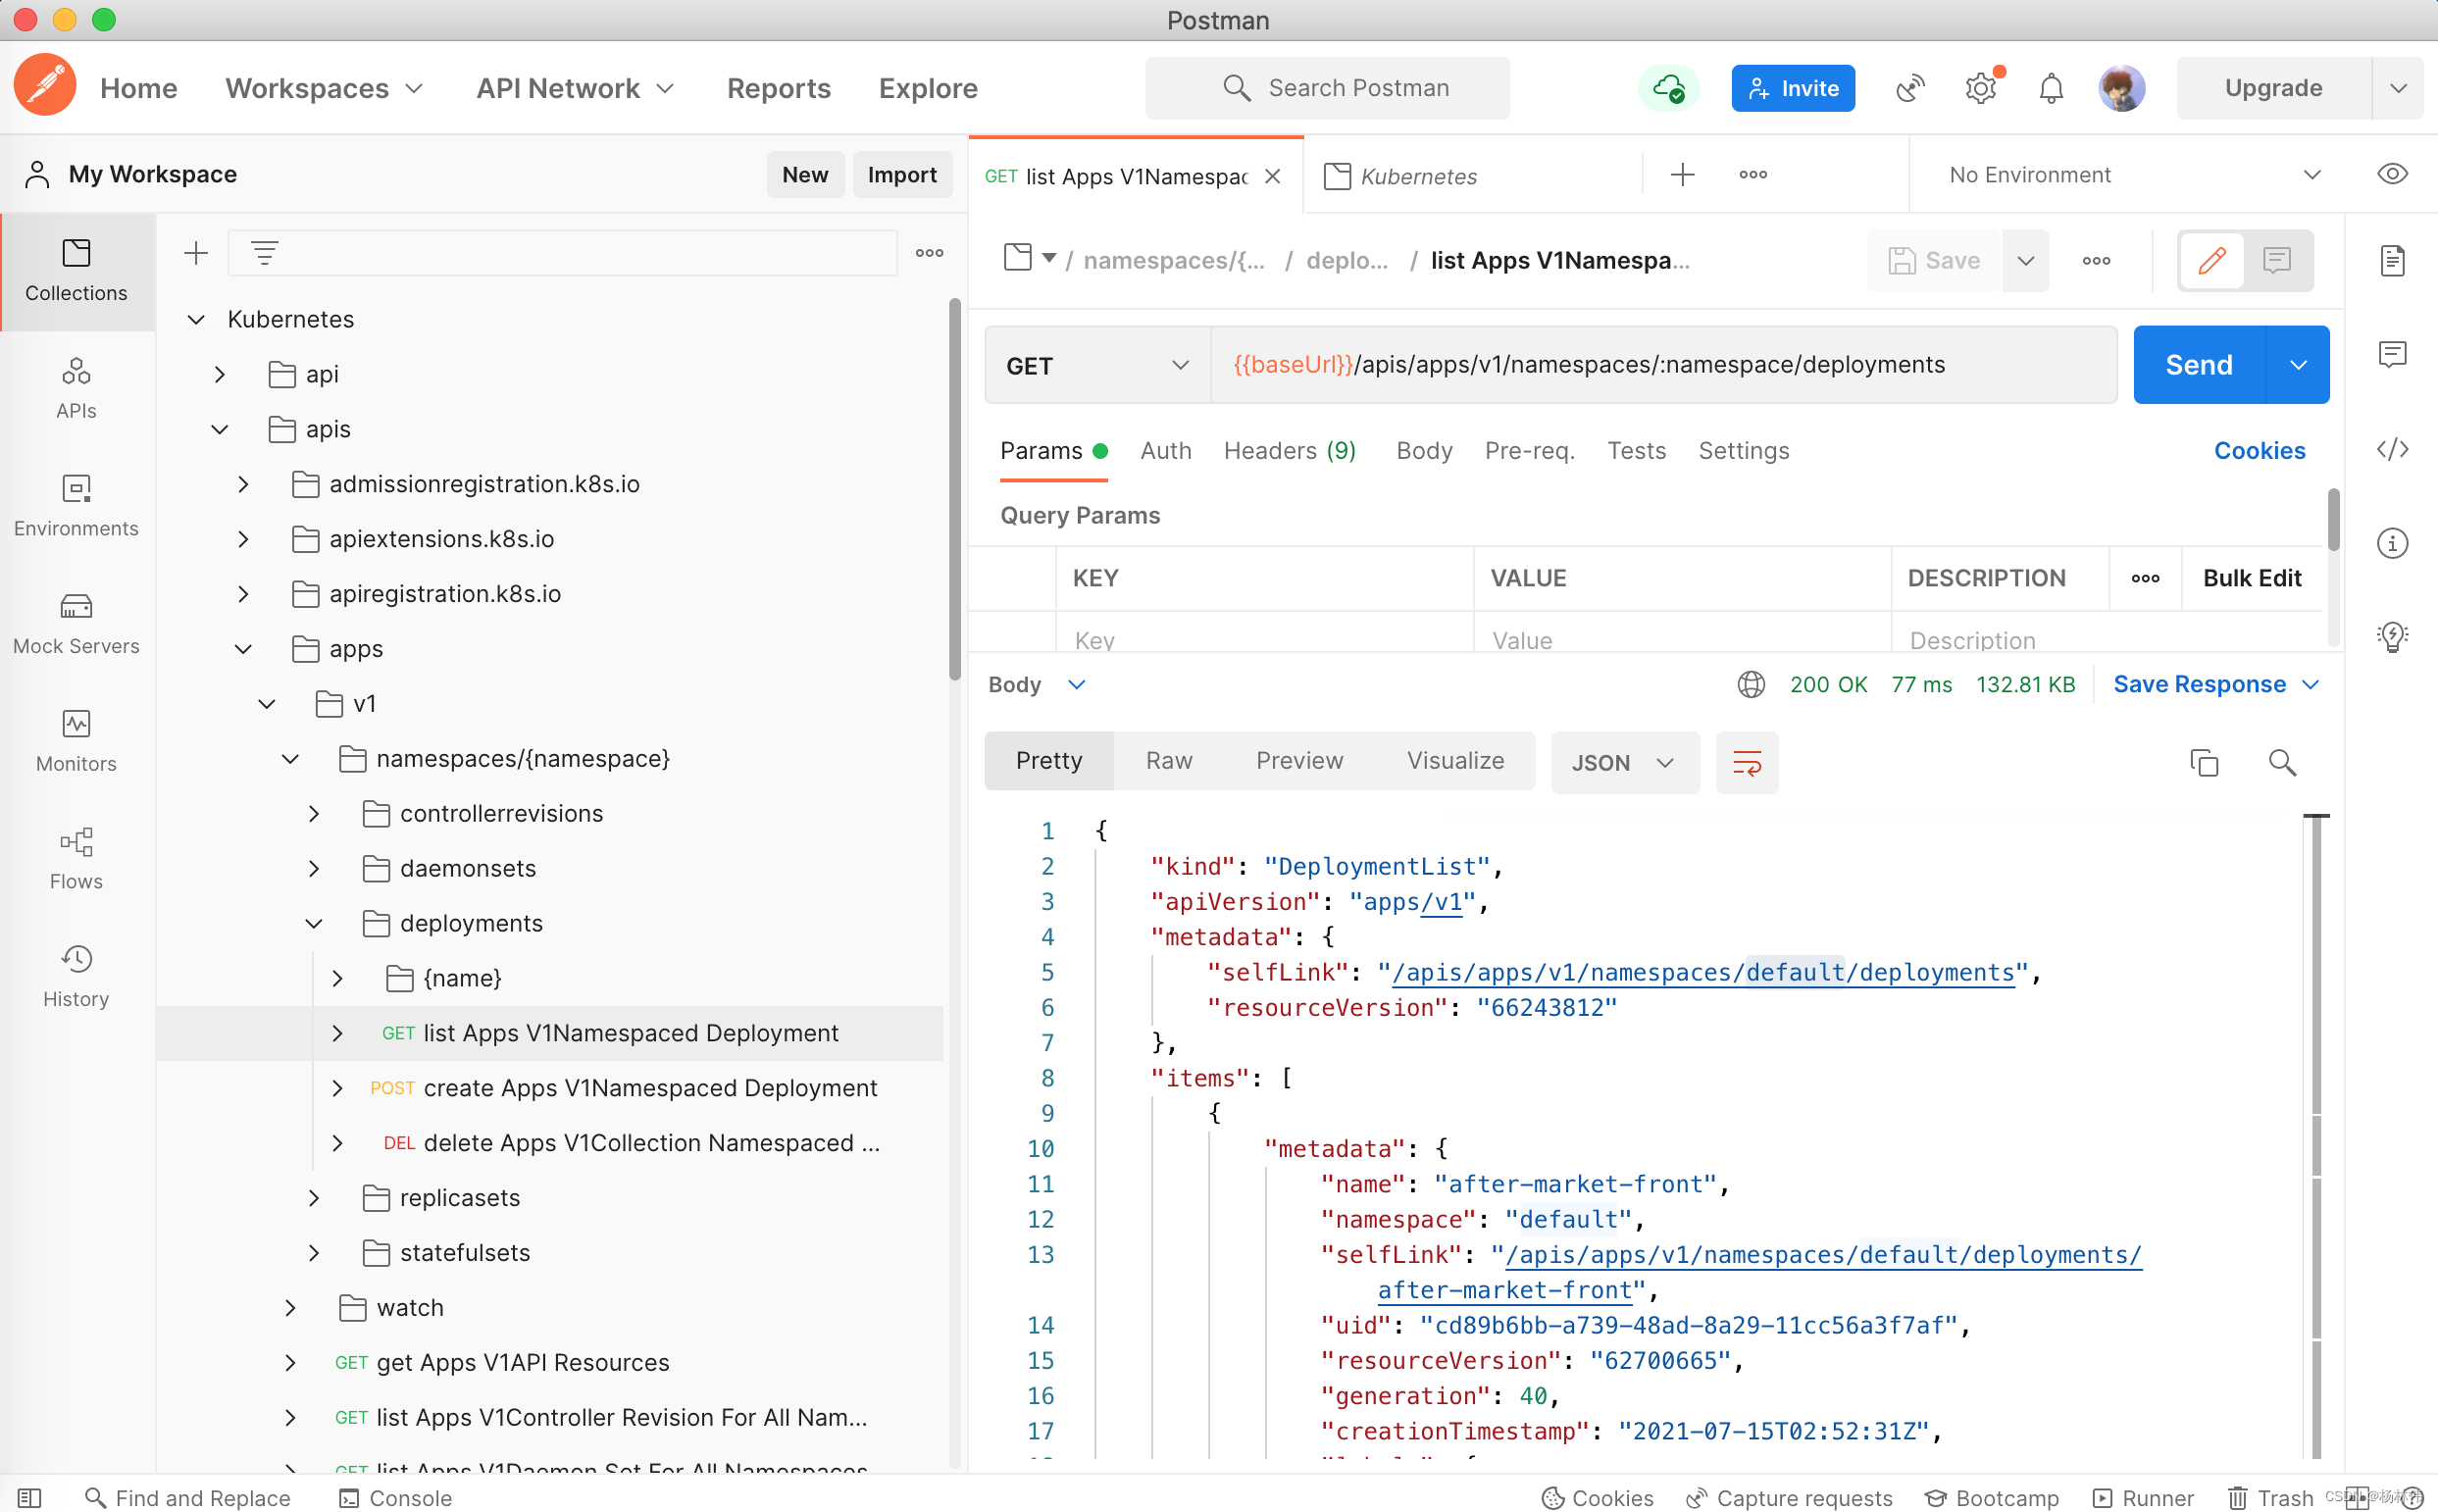2438x1512 pixels.
Task: Click the request URL field
Action: (1662, 365)
